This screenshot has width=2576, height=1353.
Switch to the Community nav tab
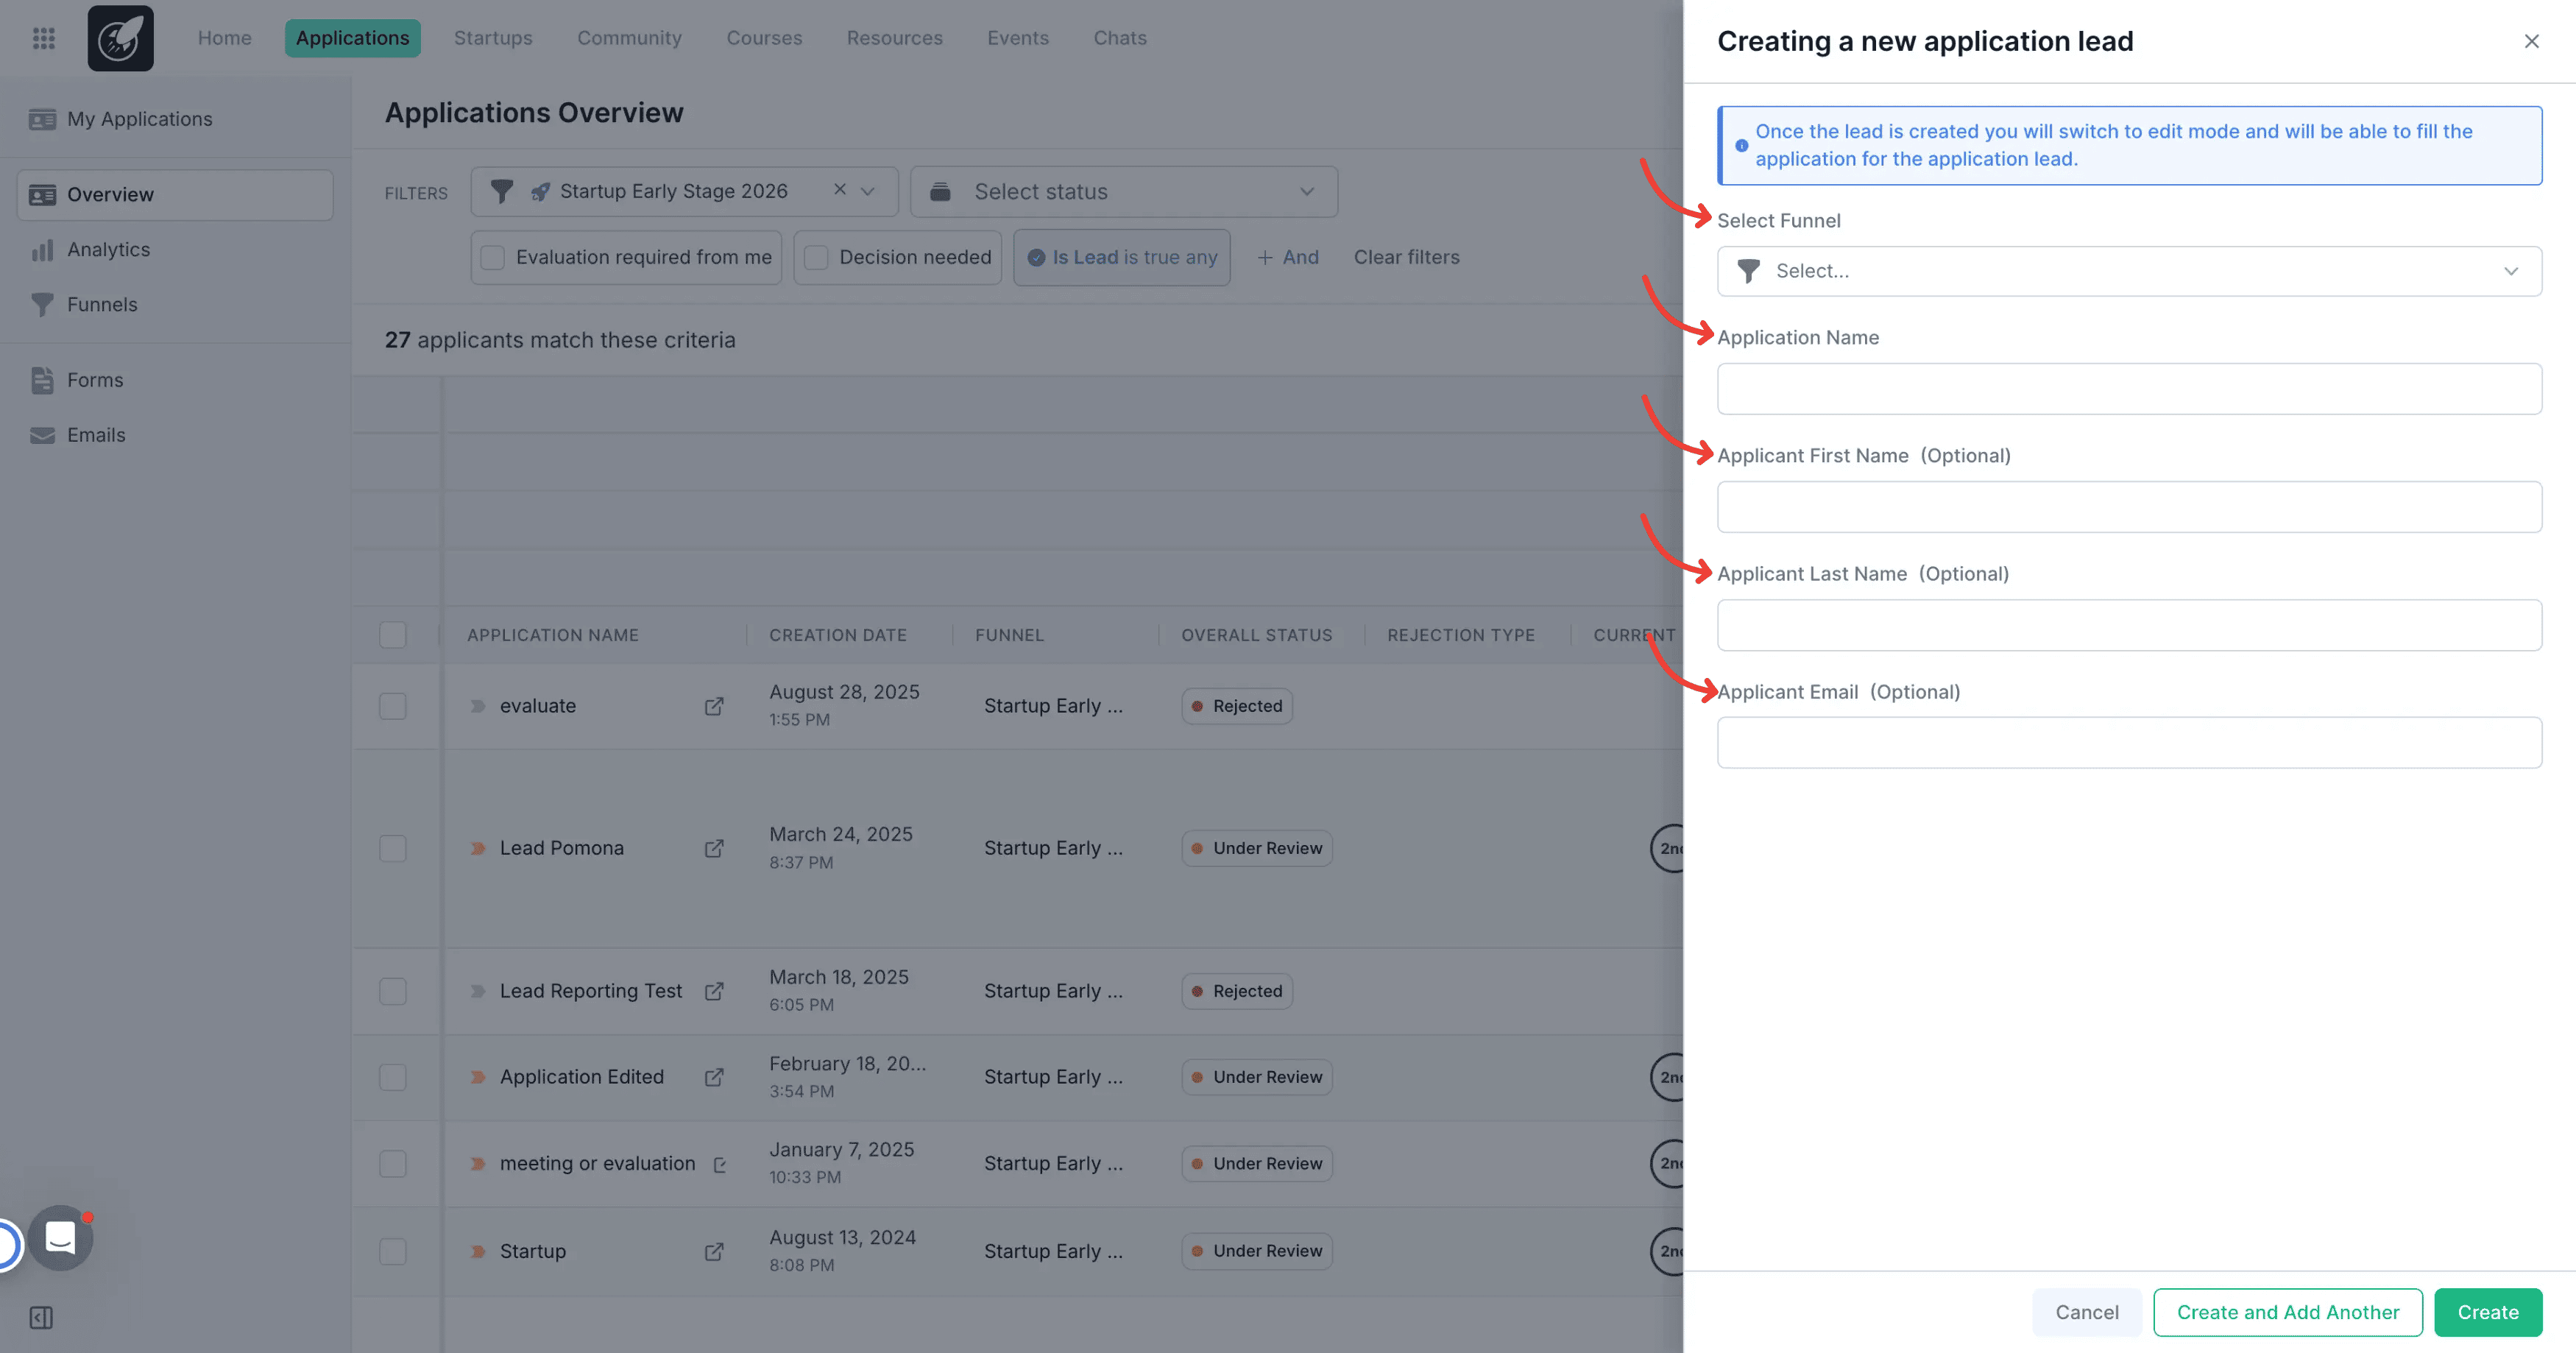pyautogui.click(x=629, y=38)
